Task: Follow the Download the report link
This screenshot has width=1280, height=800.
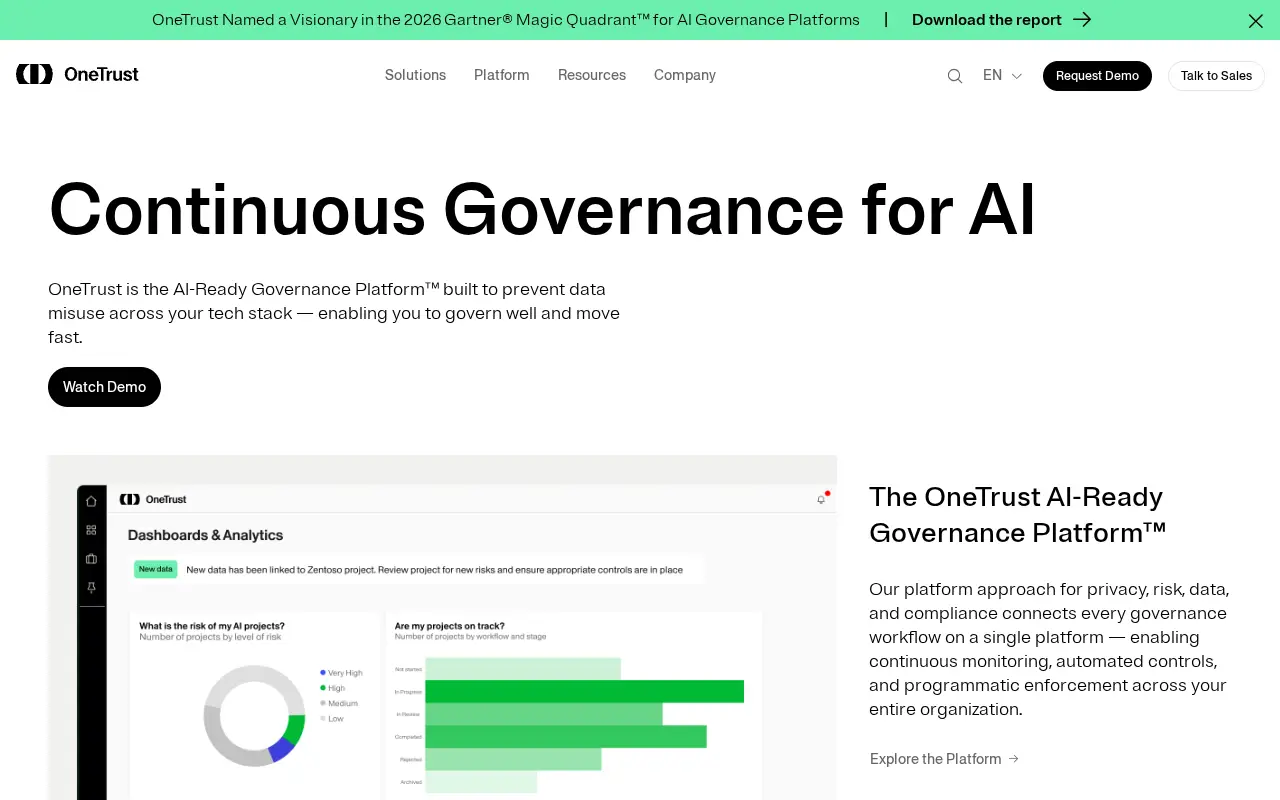Action: (1001, 20)
